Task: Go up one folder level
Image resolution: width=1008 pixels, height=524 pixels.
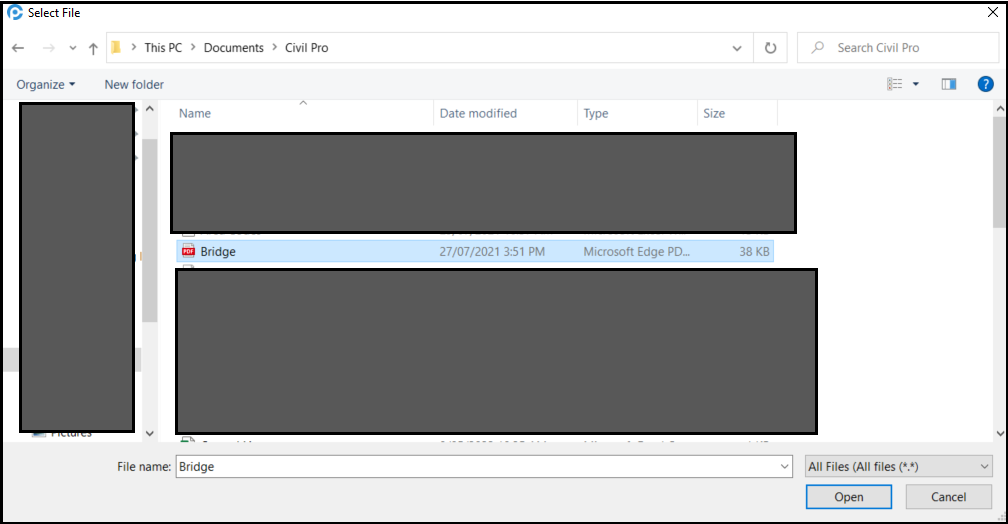Action: pos(93,48)
